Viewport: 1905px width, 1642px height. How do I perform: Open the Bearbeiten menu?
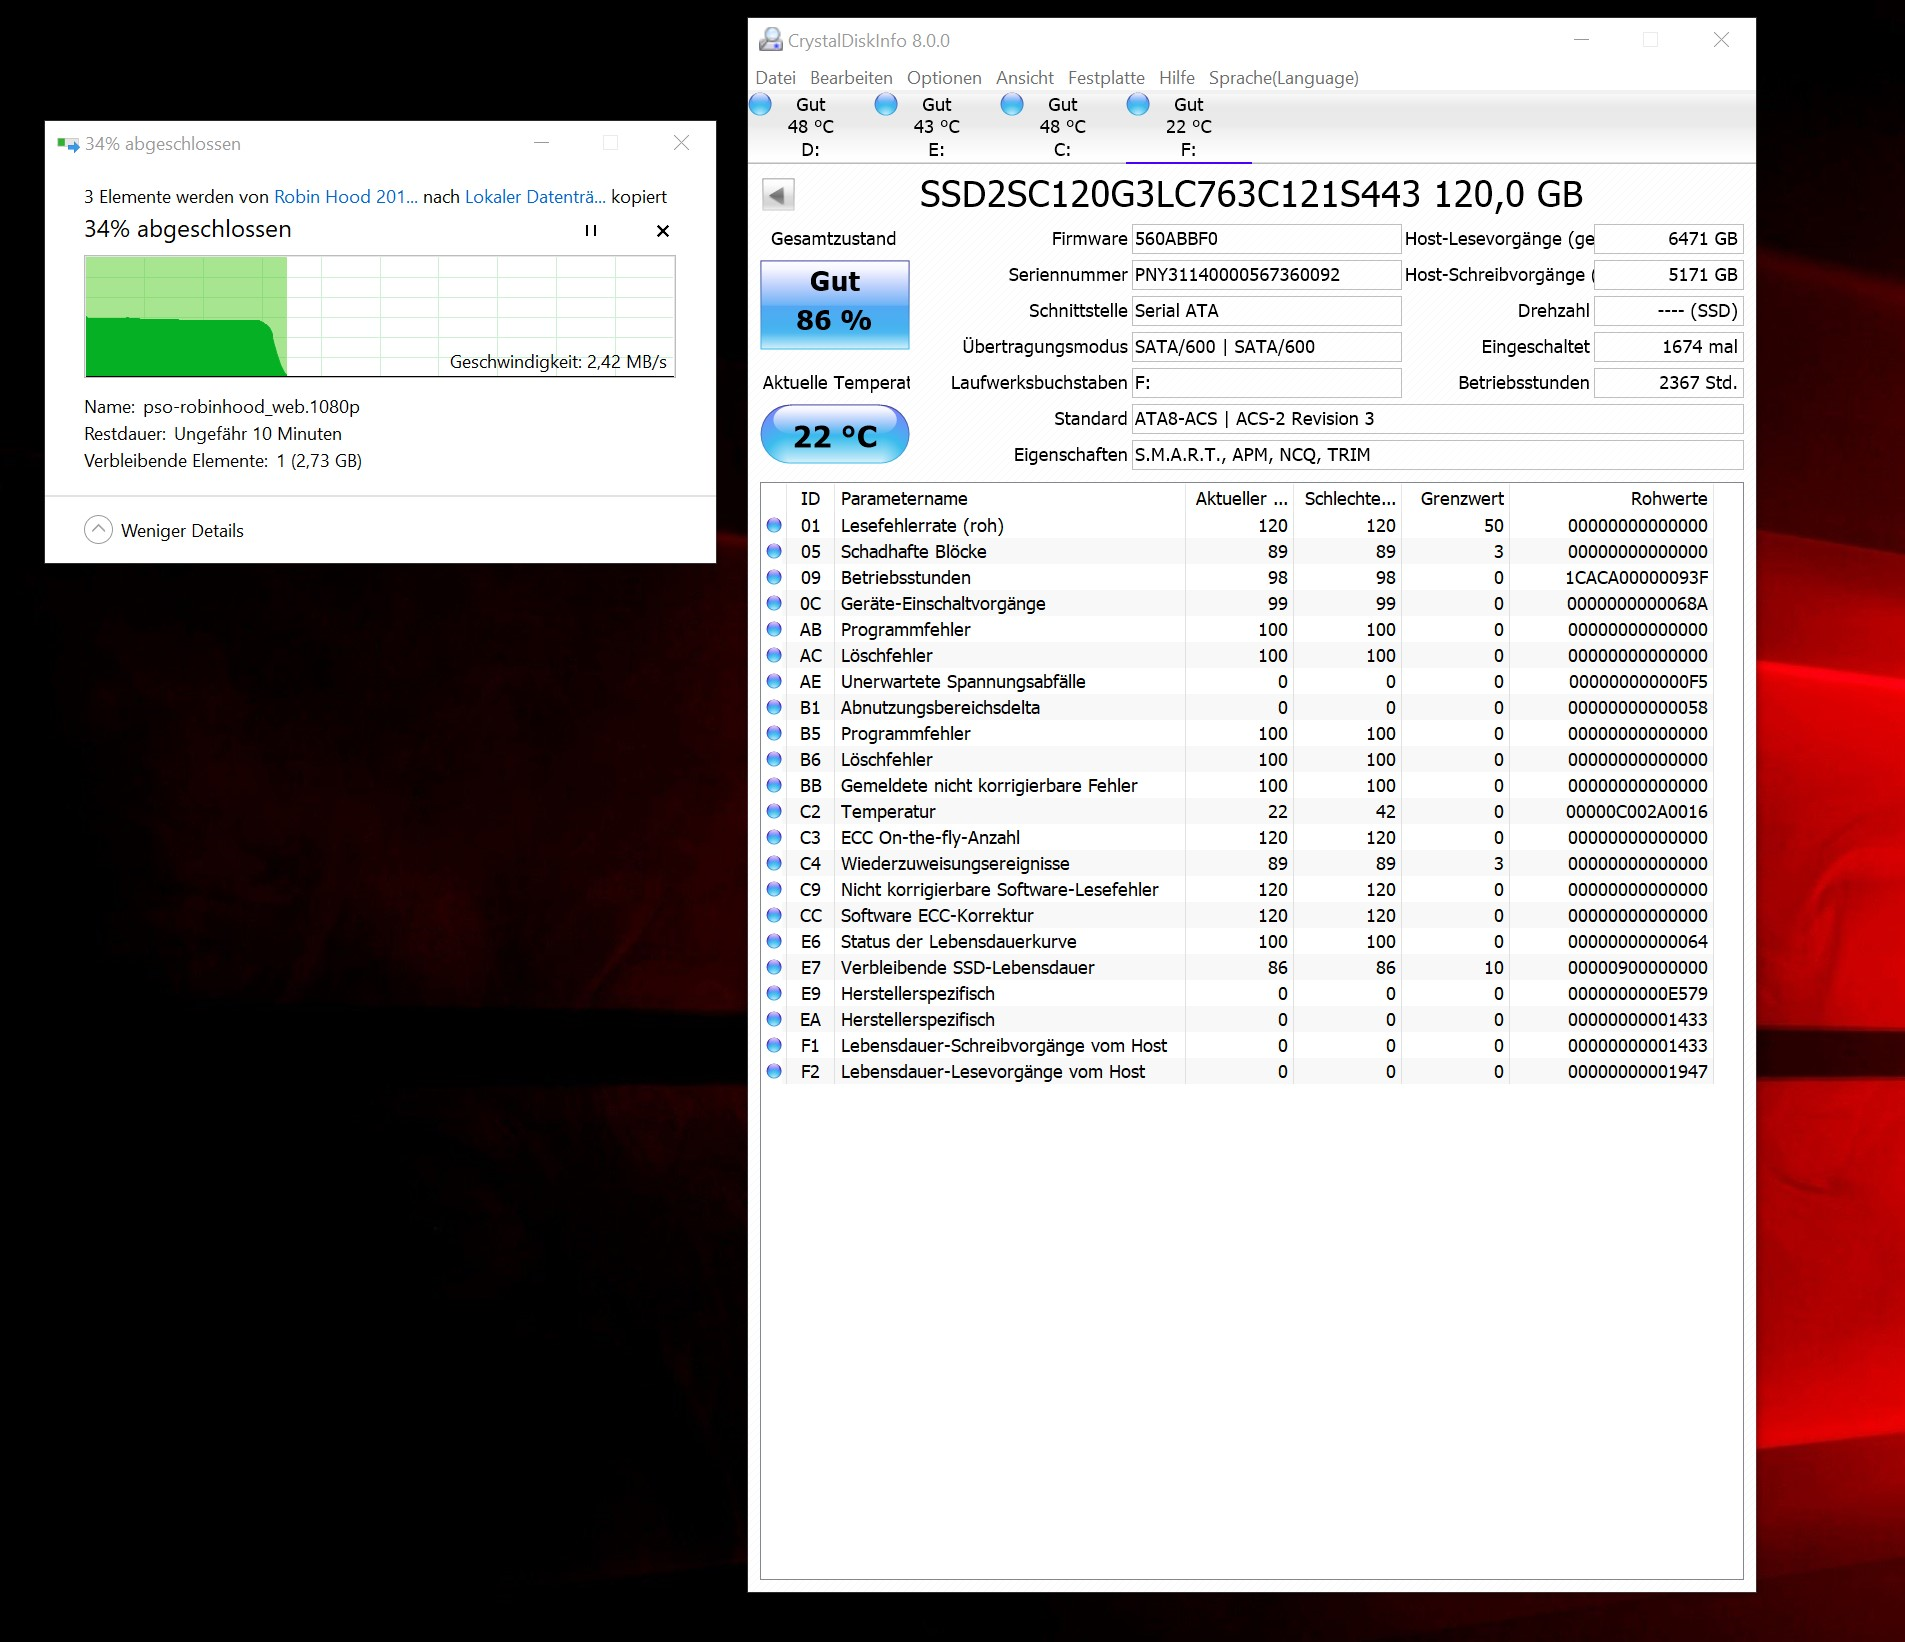tap(851, 78)
